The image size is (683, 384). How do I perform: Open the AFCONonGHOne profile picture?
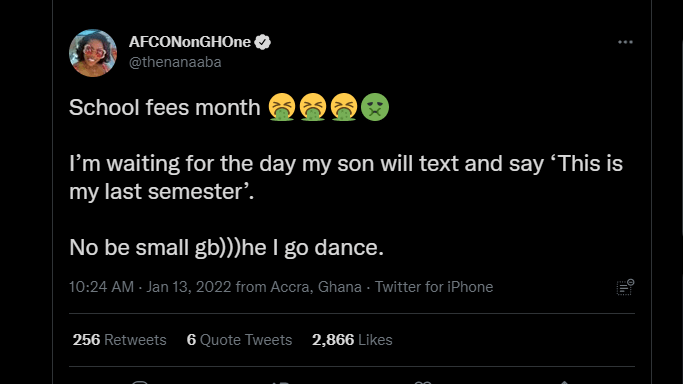(x=93, y=53)
